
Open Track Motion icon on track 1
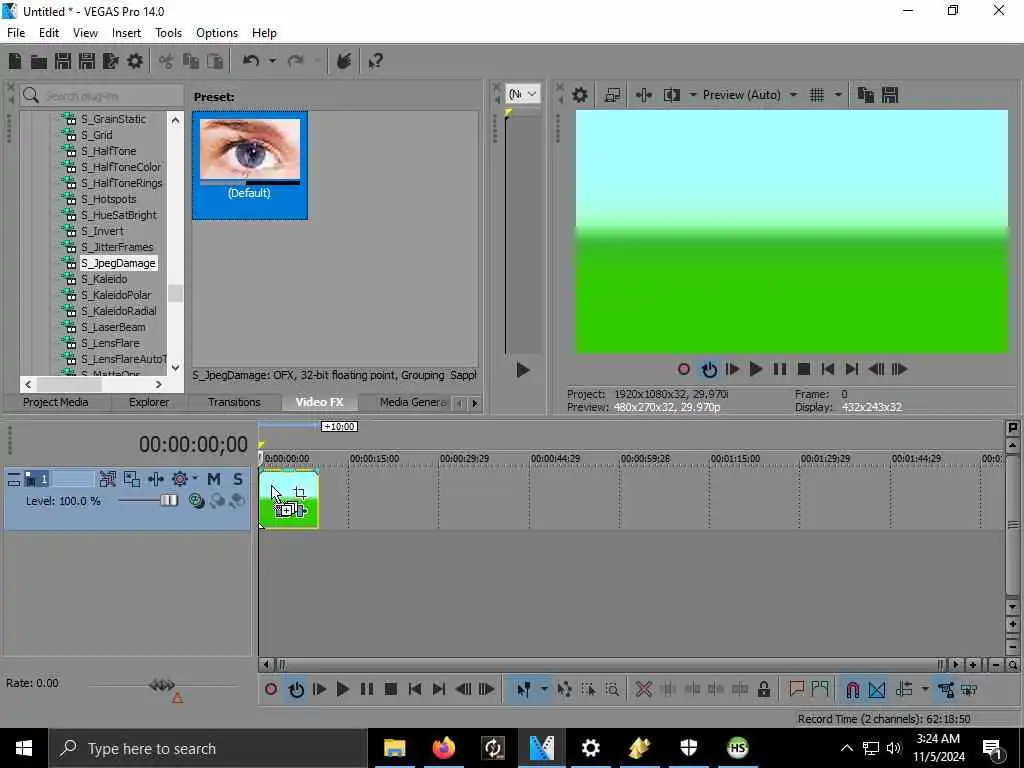click(x=132, y=479)
